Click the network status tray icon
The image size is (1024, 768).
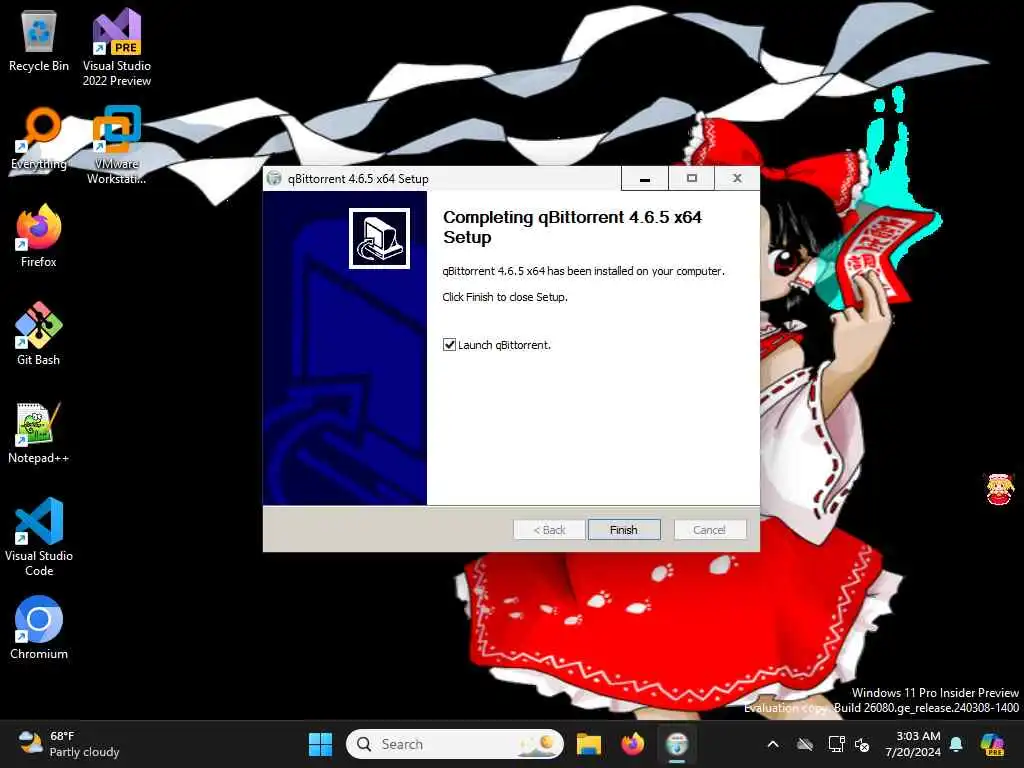(836, 744)
